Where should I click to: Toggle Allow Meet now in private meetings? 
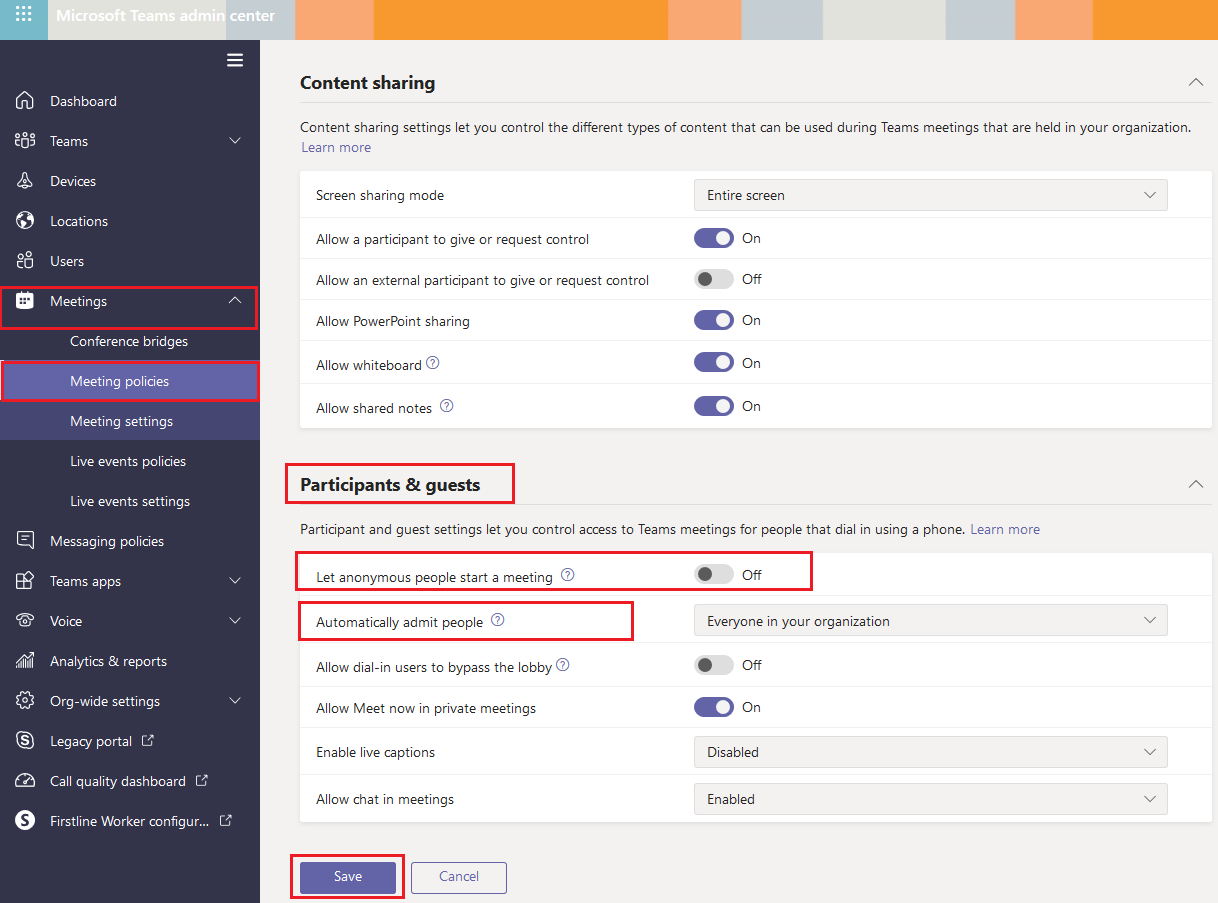(714, 707)
